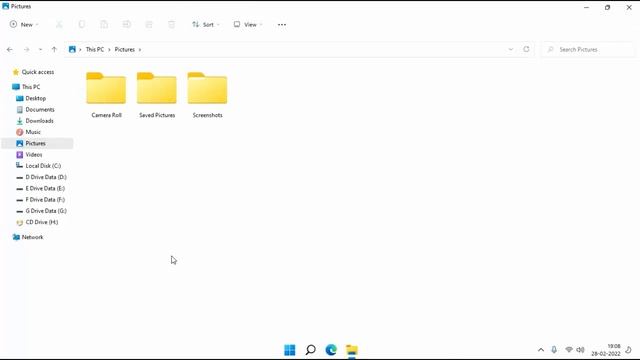
Task: Select the Screenshots folder
Action: point(207,95)
